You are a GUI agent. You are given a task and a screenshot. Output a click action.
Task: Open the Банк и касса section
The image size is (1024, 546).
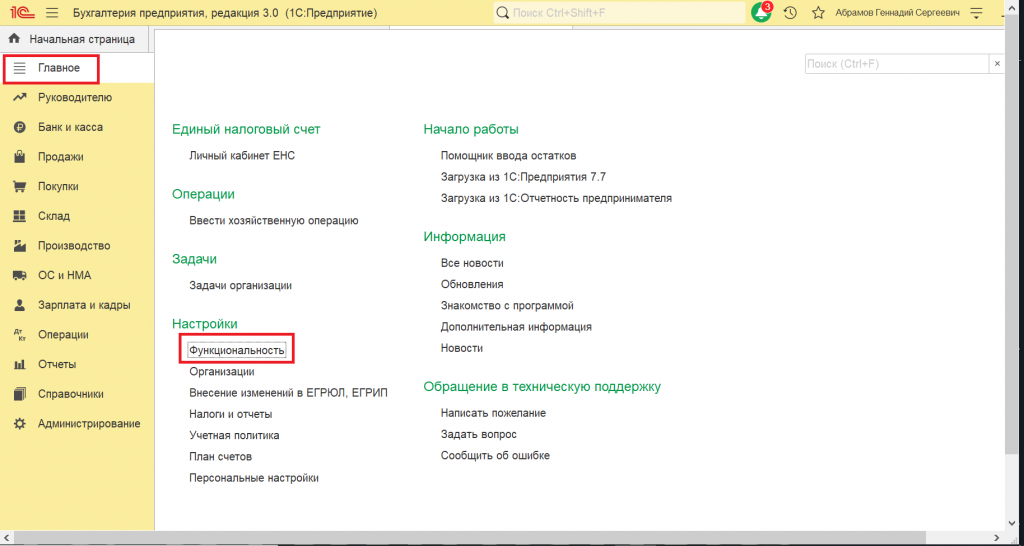(x=70, y=127)
